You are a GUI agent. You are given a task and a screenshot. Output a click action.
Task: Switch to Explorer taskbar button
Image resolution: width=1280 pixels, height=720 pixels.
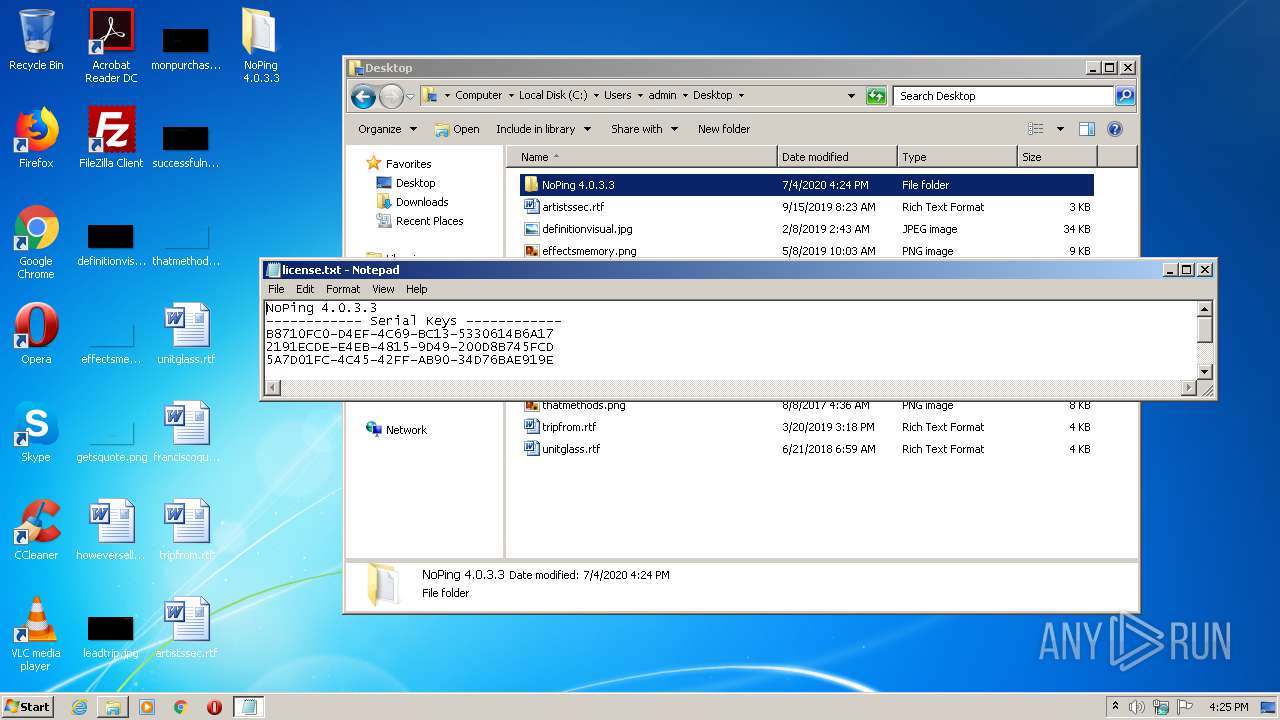[113, 707]
